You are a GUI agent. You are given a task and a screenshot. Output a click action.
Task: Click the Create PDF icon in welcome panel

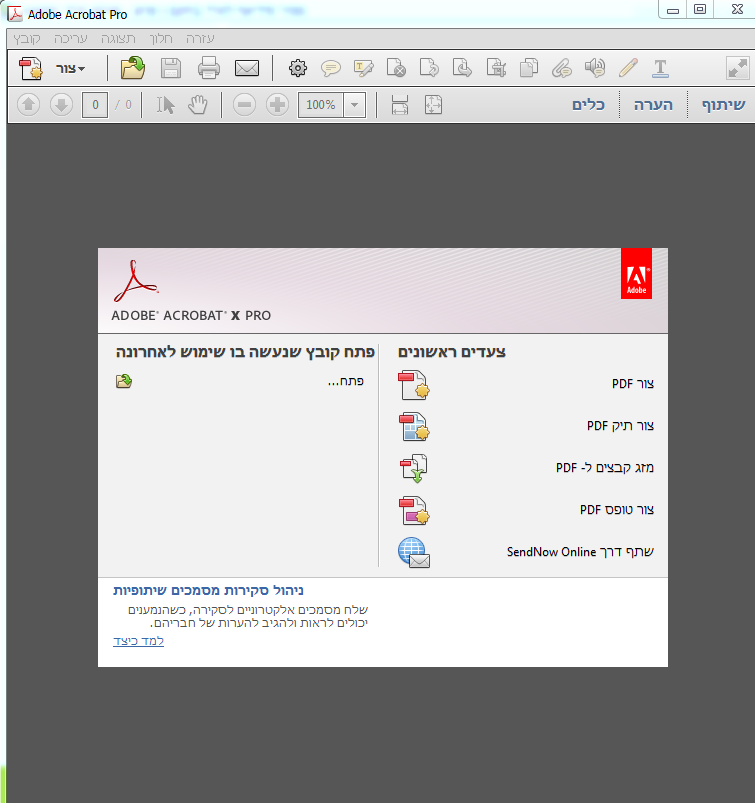click(x=414, y=385)
